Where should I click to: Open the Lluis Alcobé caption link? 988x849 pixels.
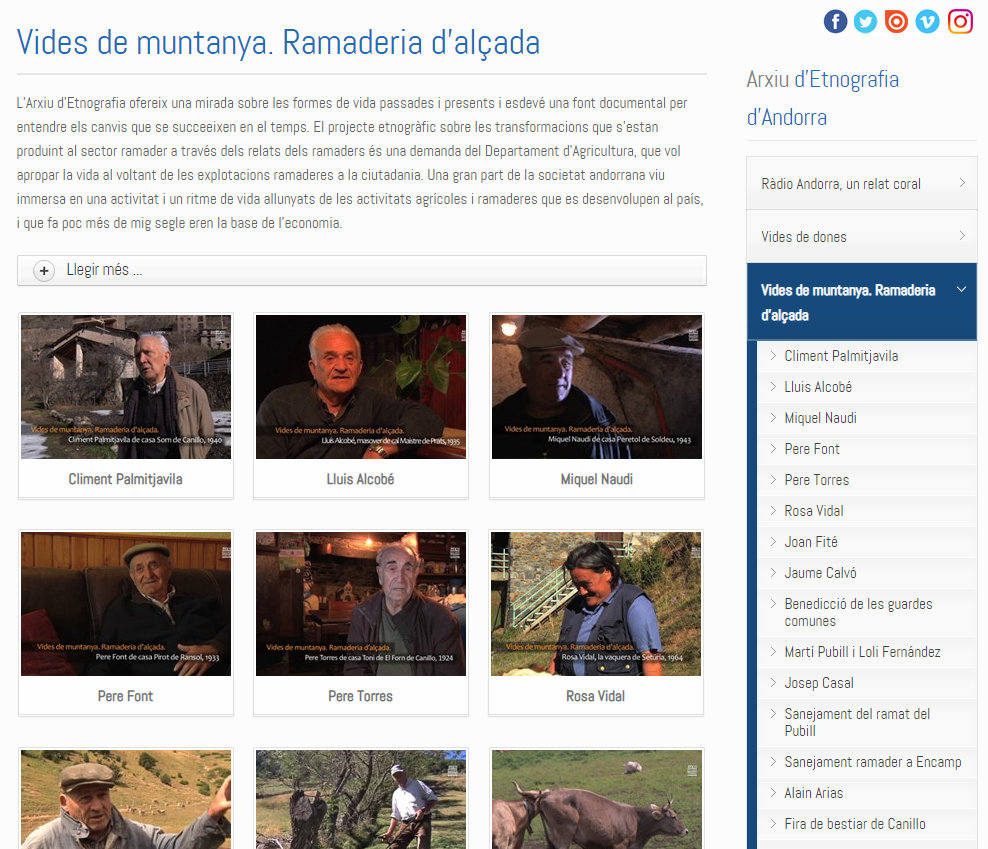pyautogui.click(x=360, y=479)
